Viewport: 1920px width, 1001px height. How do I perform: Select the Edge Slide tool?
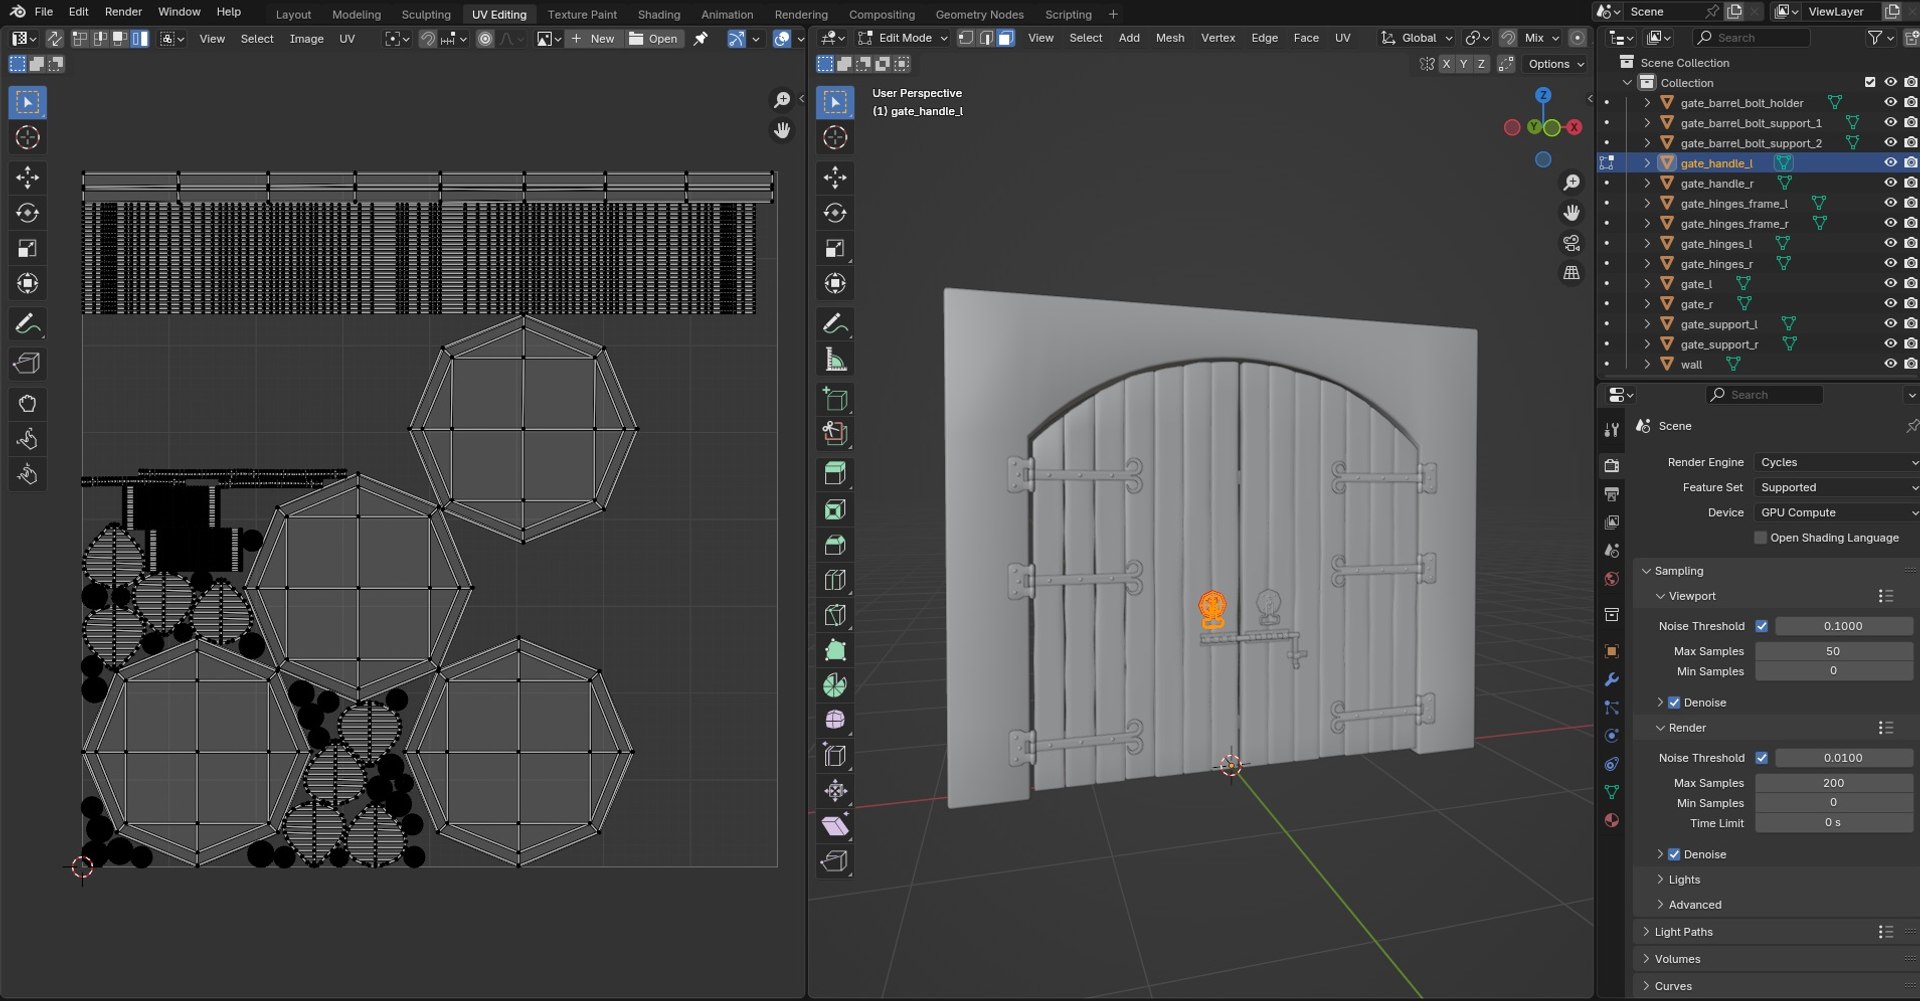(x=835, y=755)
